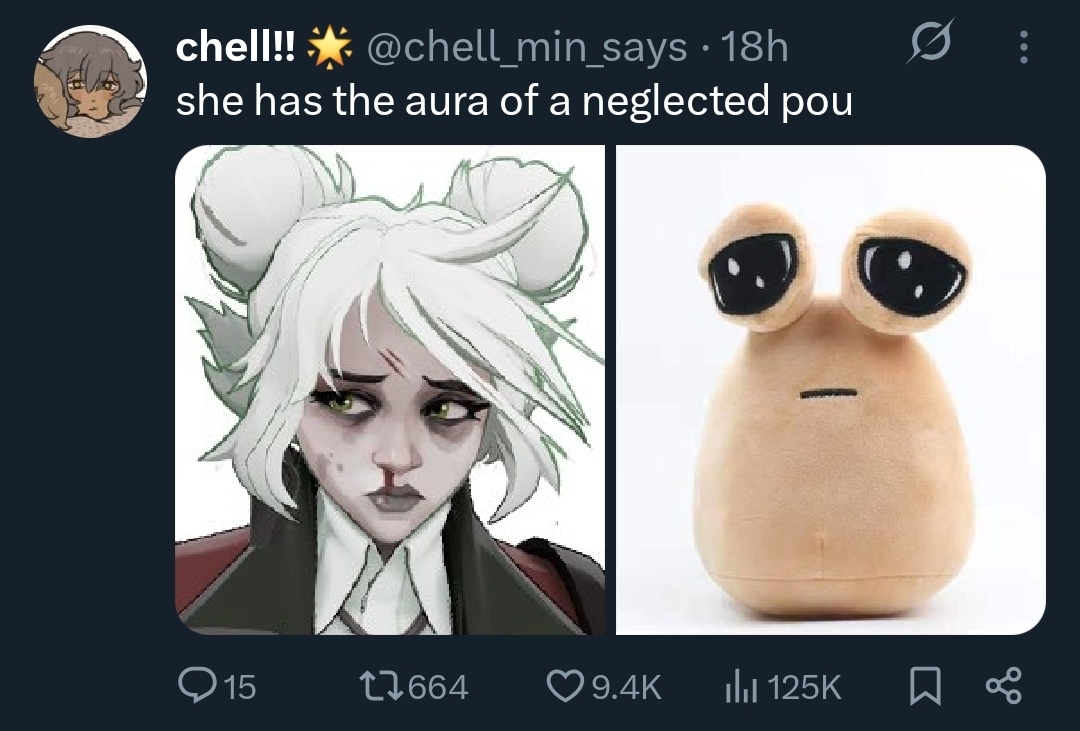Click the 9.4K likes count

click(x=626, y=687)
